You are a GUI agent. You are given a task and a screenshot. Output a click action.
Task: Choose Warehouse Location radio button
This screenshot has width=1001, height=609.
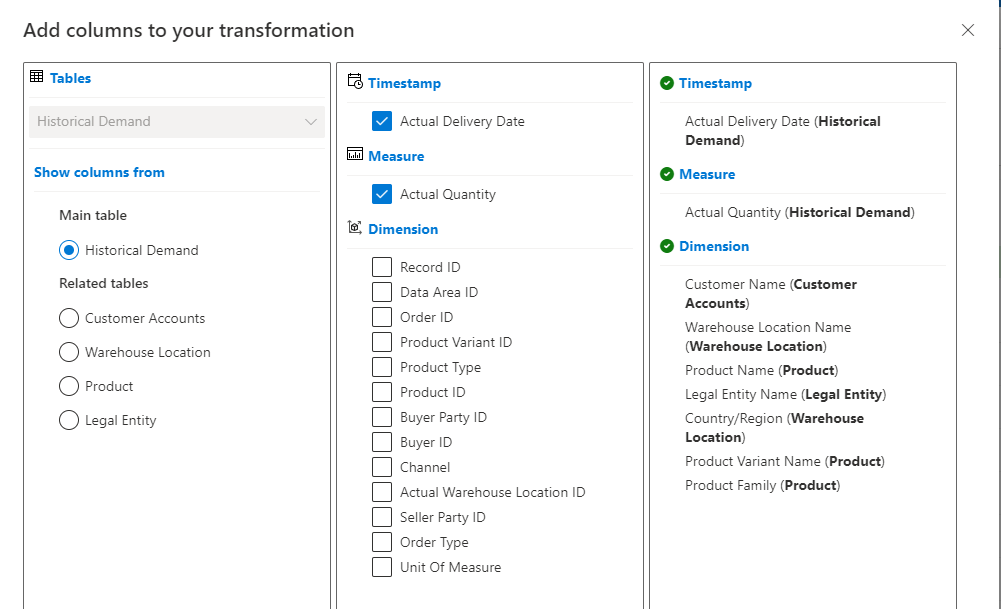coord(69,352)
